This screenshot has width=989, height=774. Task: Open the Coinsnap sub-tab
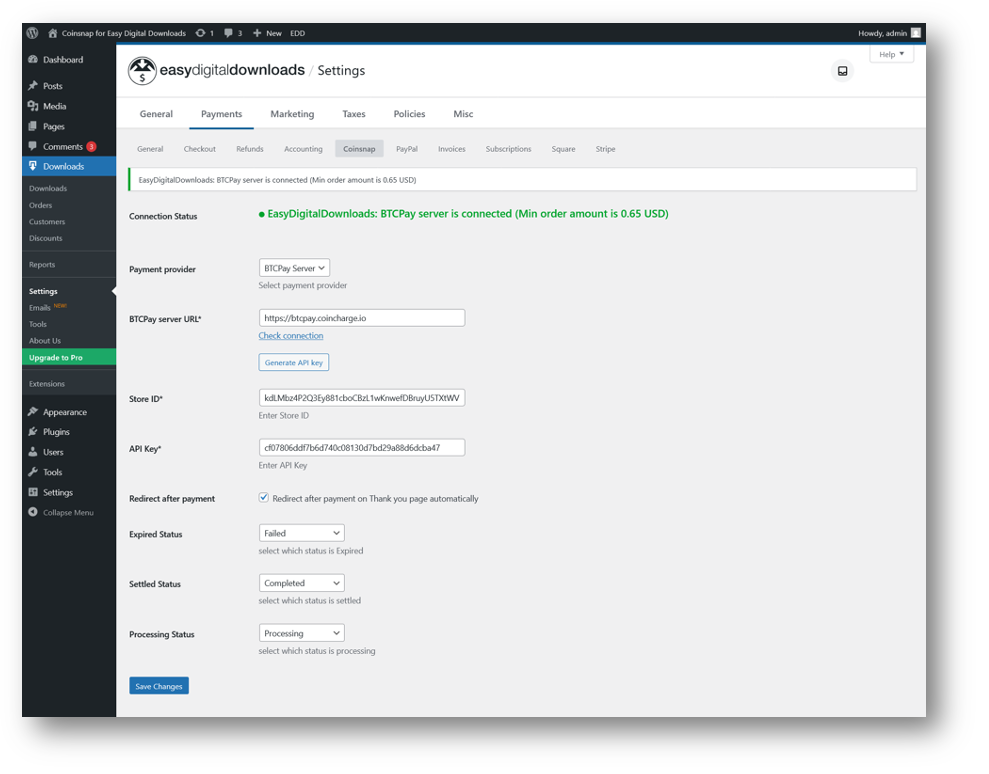[x=359, y=149]
